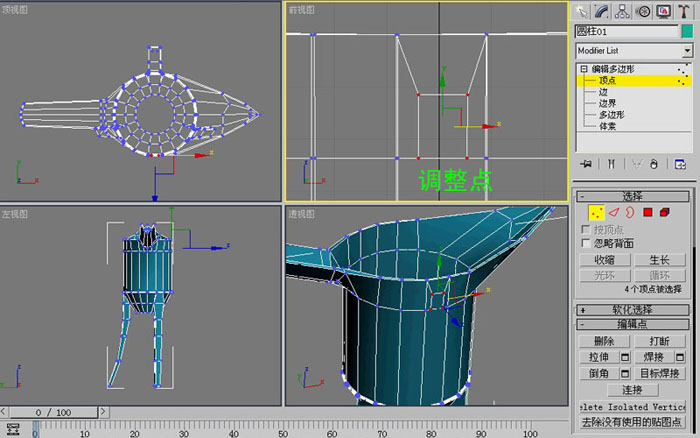Enable the 忽略背面 checkbox
Viewport: 700px width, 438px height.
click(586, 243)
